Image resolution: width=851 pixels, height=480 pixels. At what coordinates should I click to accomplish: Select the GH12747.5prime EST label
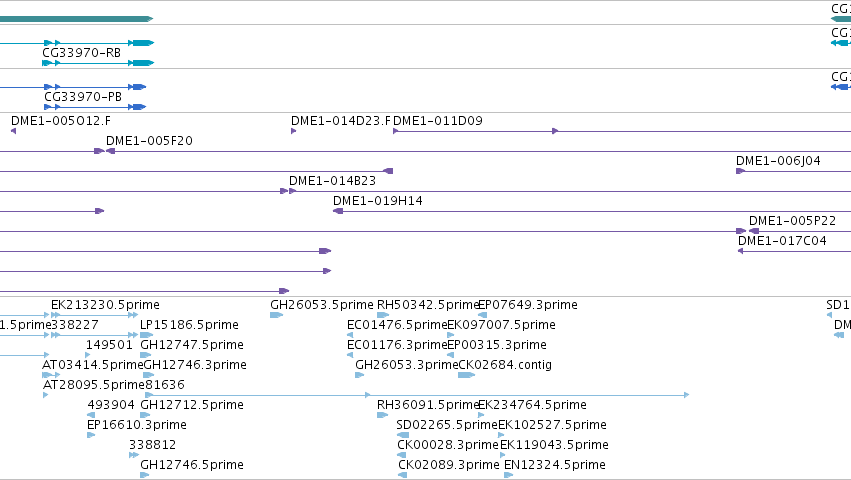(192, 345)
